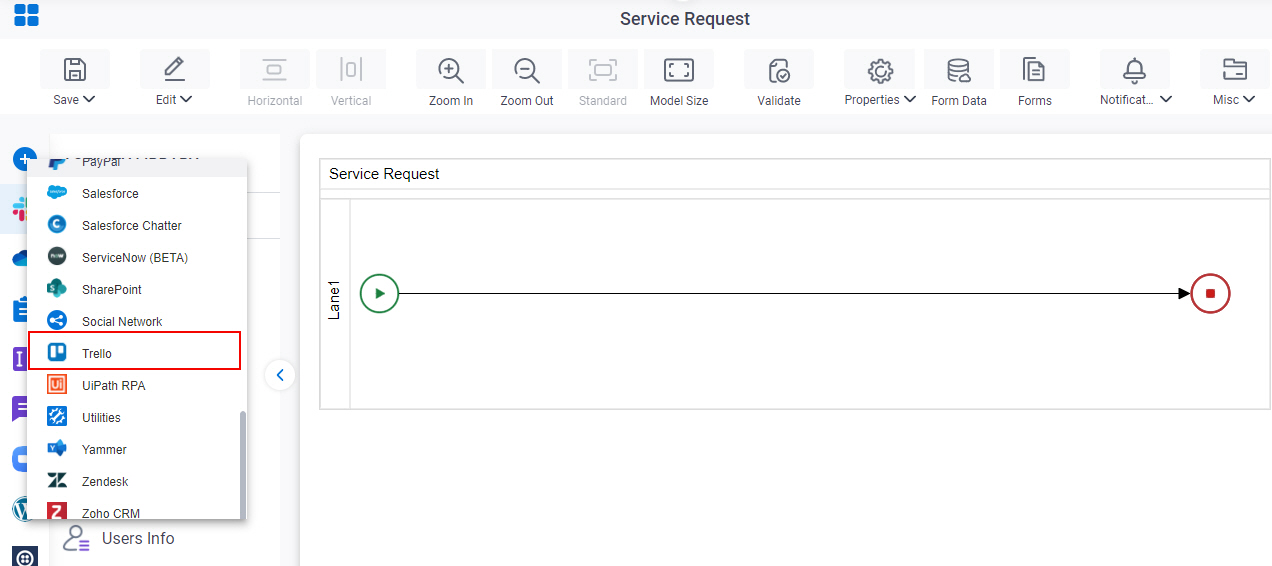
Task: Select the WordPress sidebar icon
Action: [19, 510]
